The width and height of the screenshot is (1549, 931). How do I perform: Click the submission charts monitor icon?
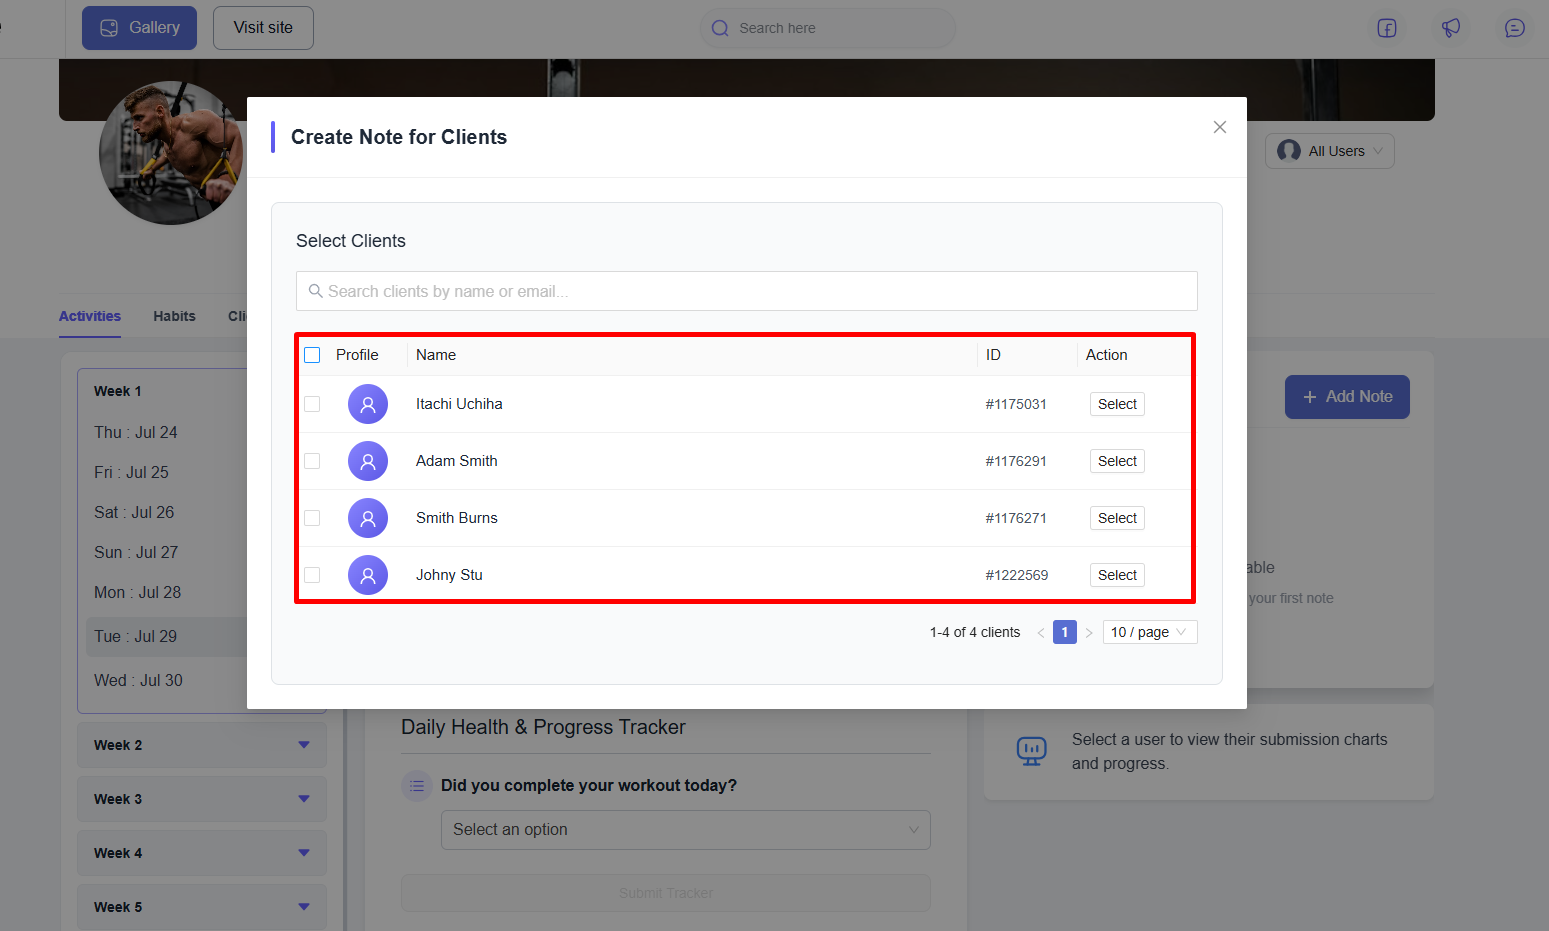click(1031, 751)
